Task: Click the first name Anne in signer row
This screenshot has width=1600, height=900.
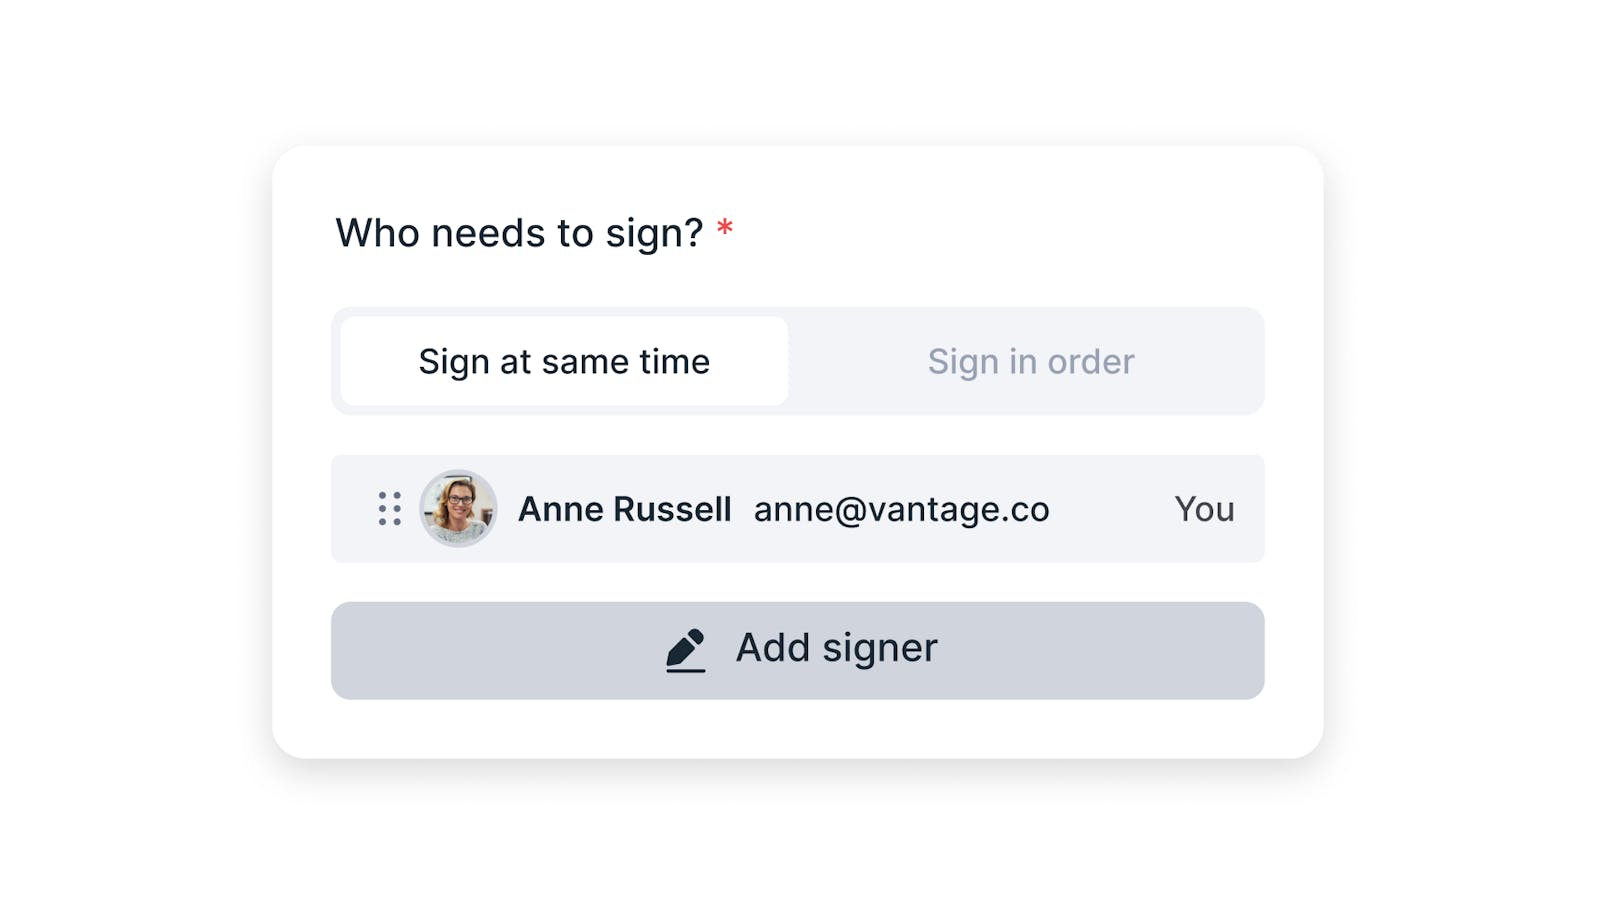Action: (x=560, y=509)
